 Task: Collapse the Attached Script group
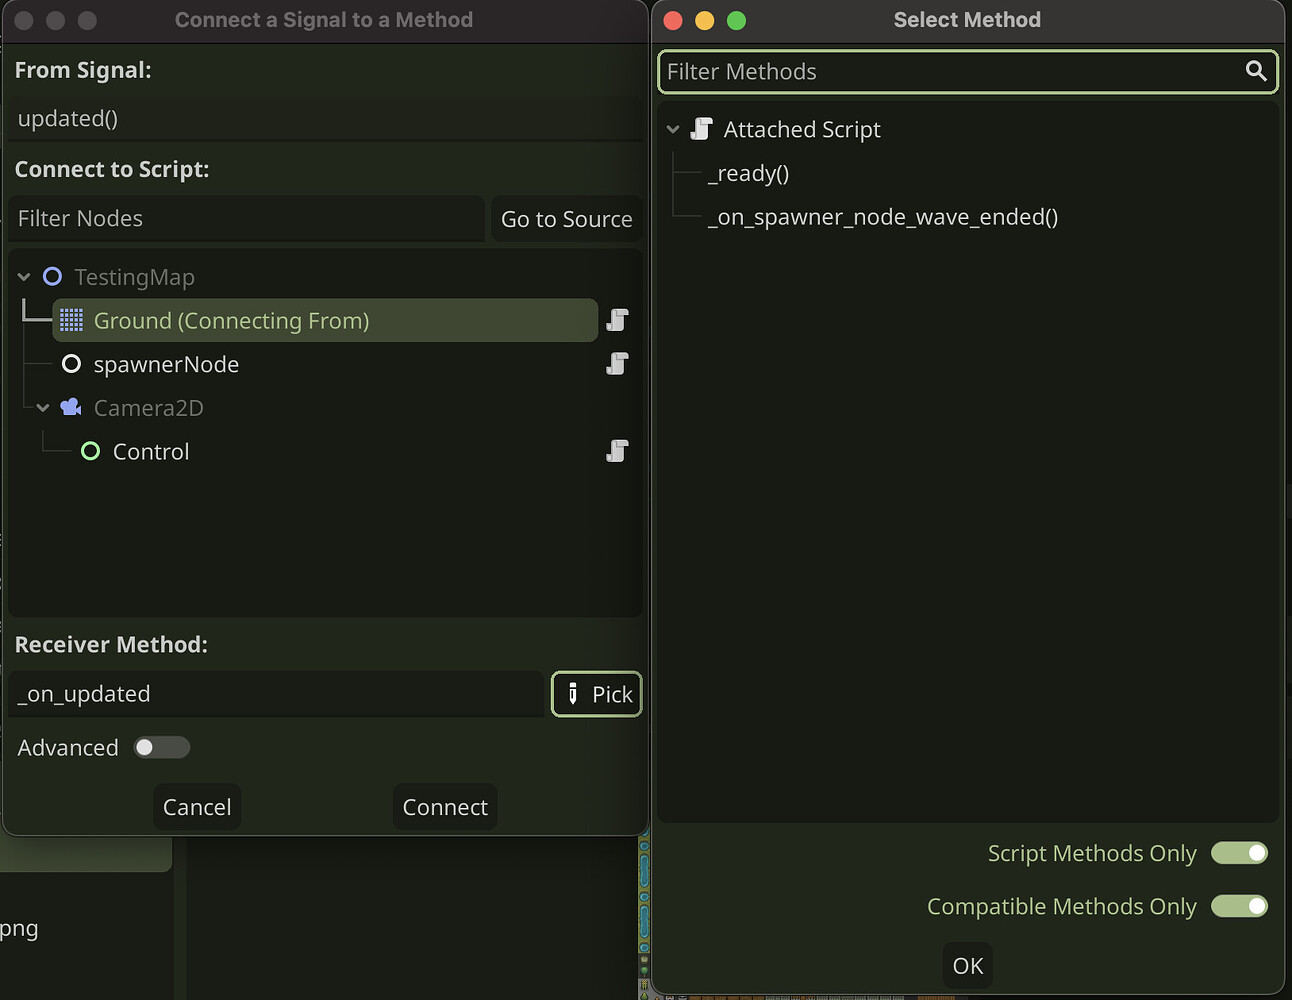(x=673, y=128)
